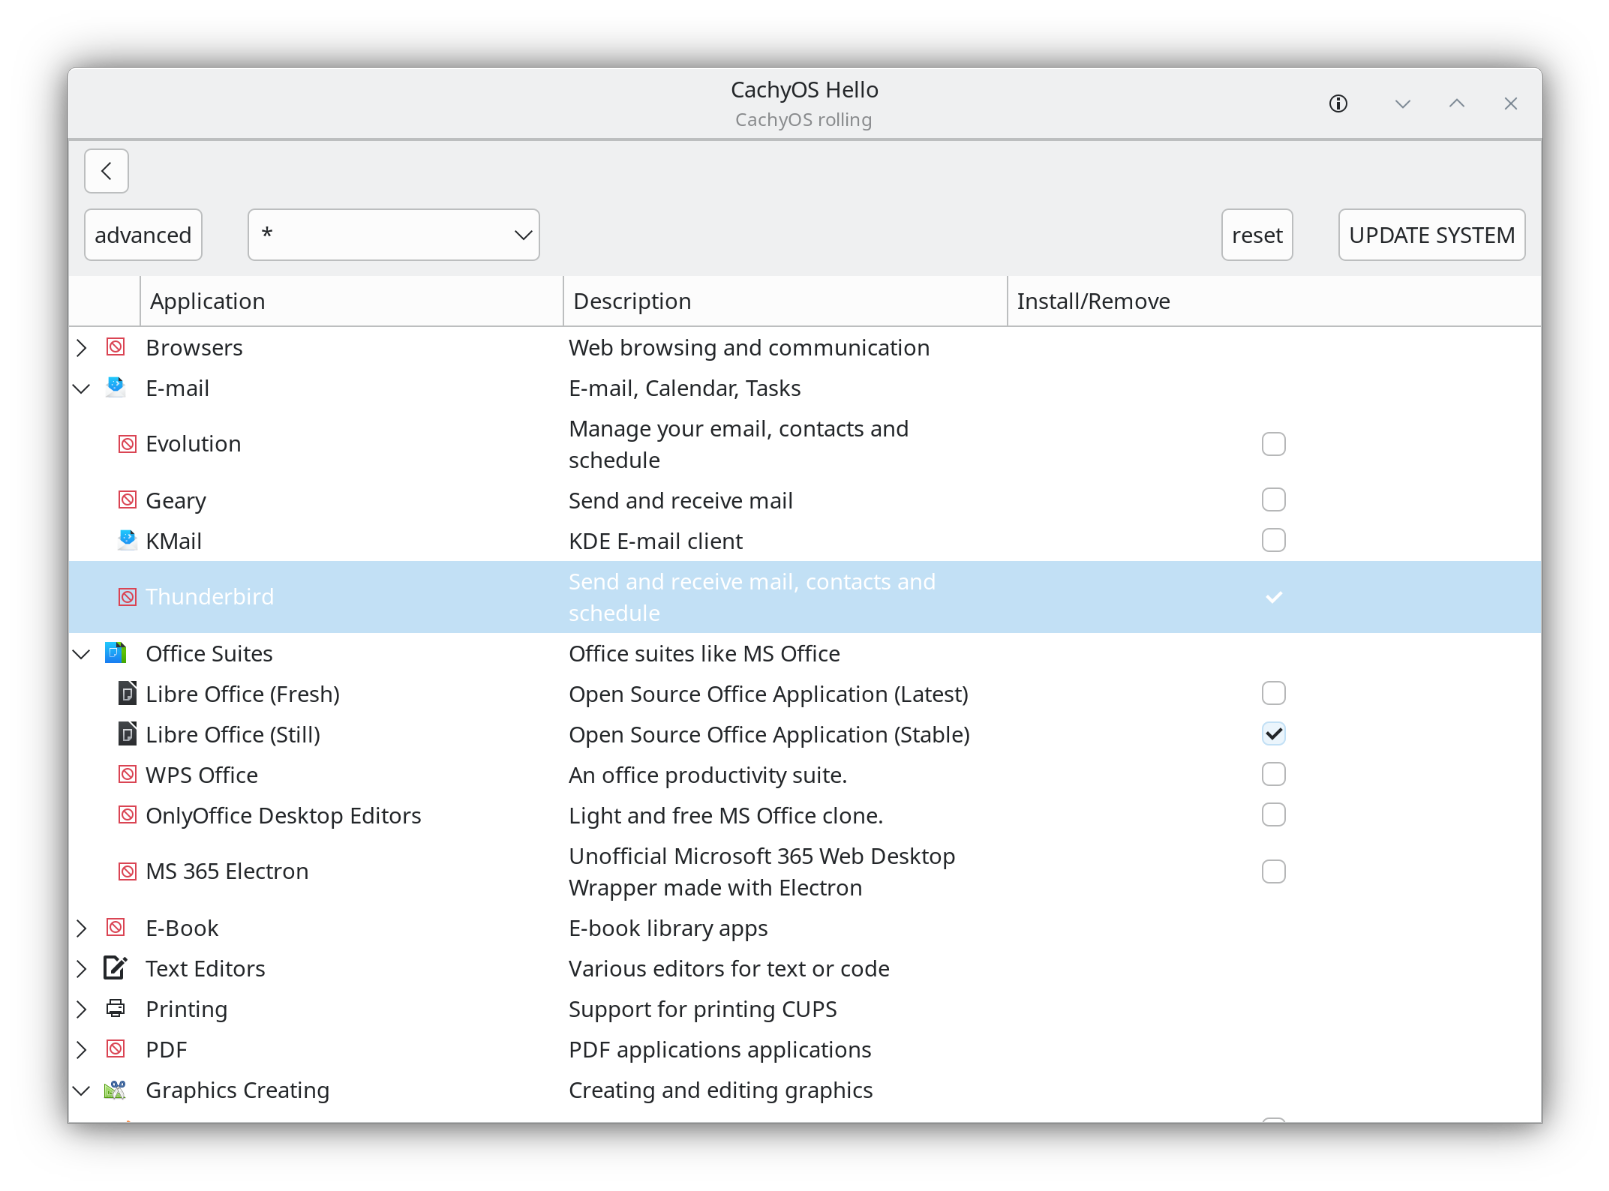Click the Geary app icon
The height and width of the screenshot is (1191, 1609).
tap(127, 500)
